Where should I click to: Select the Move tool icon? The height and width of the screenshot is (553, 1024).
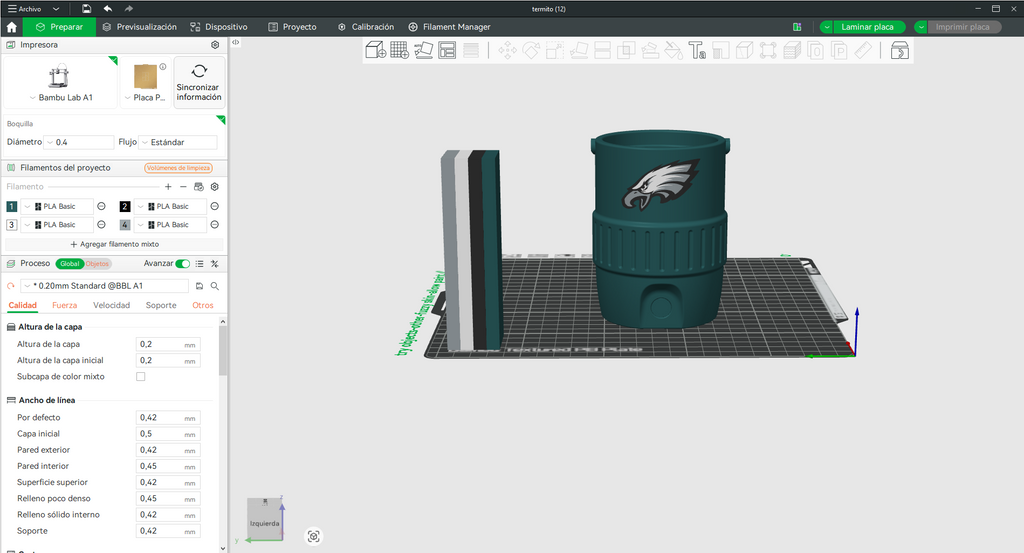(507, 50)
